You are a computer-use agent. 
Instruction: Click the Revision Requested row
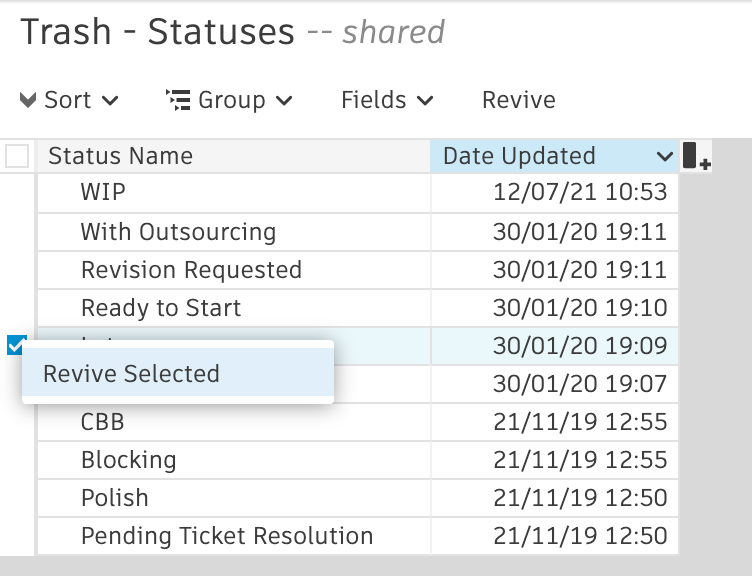pos(191,270)
